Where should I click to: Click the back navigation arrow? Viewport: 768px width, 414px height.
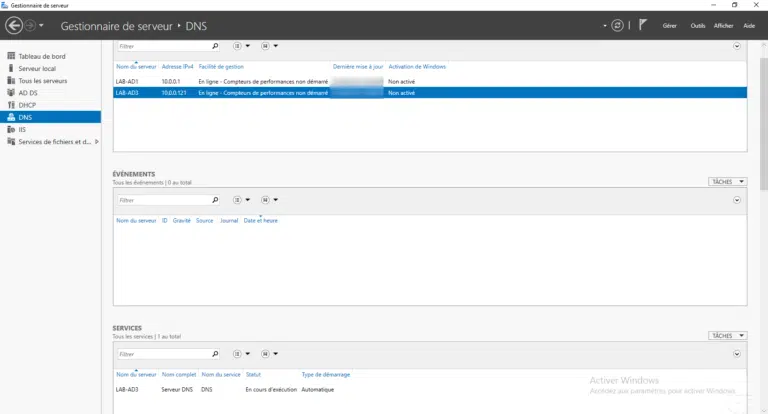coord(14,25)
